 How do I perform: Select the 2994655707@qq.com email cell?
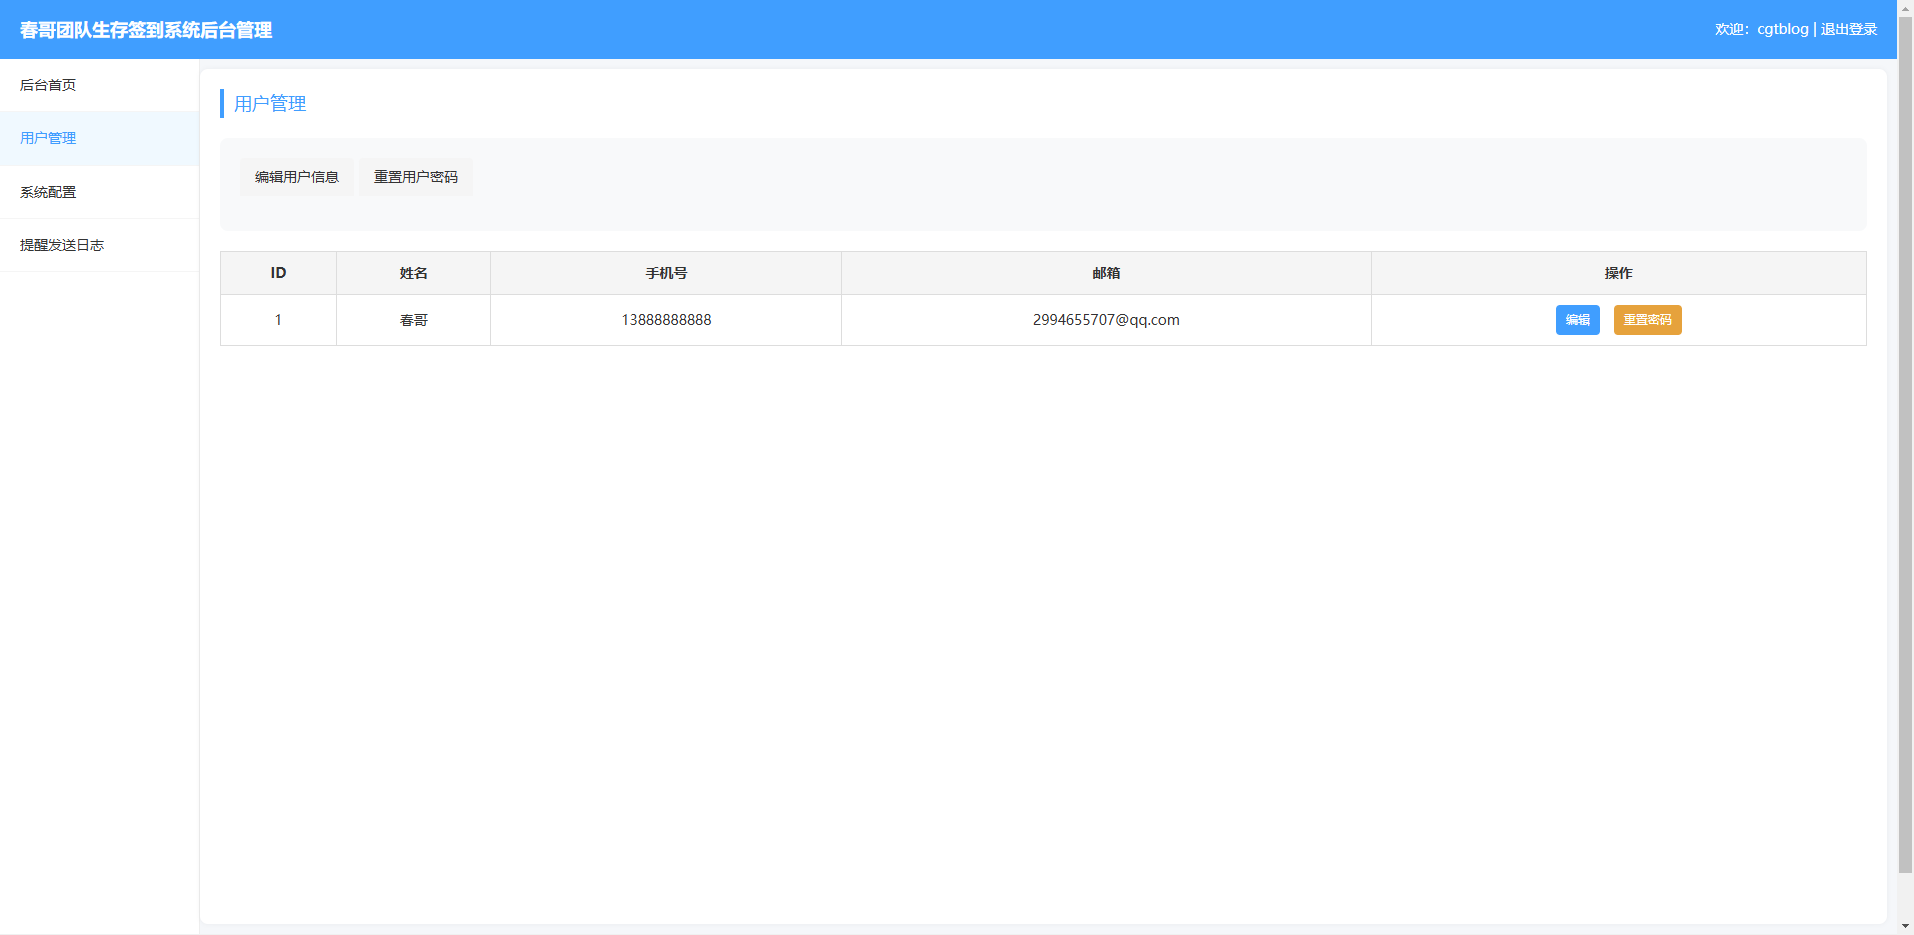point(1106,320)
